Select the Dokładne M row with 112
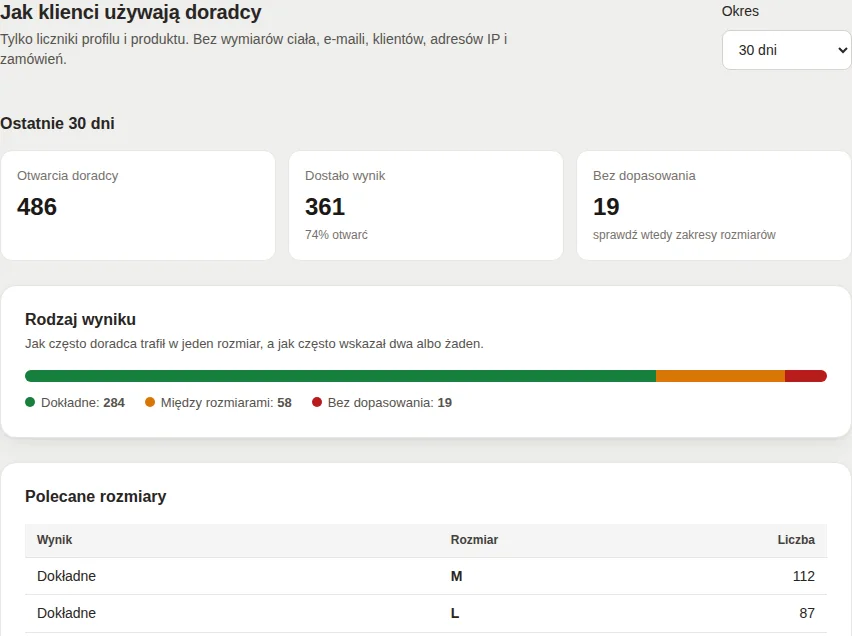This screenshot has width=852, height=636. (426, 576)
